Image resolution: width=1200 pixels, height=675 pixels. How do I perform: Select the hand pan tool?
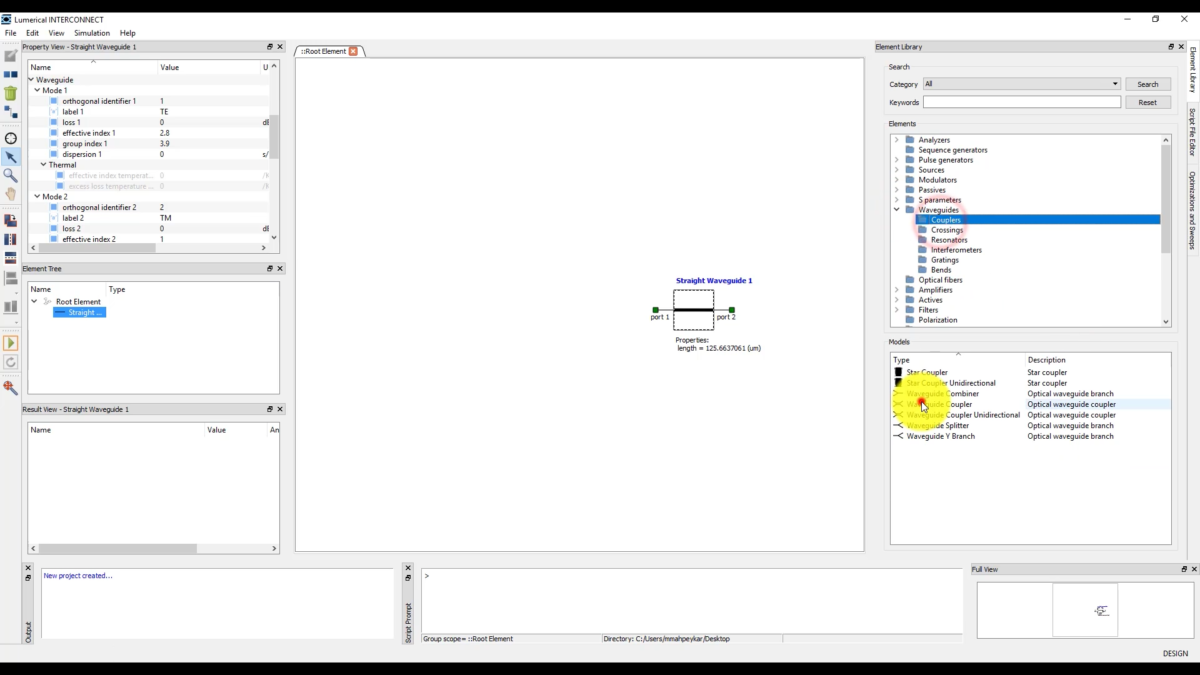[x=11, y=194]
